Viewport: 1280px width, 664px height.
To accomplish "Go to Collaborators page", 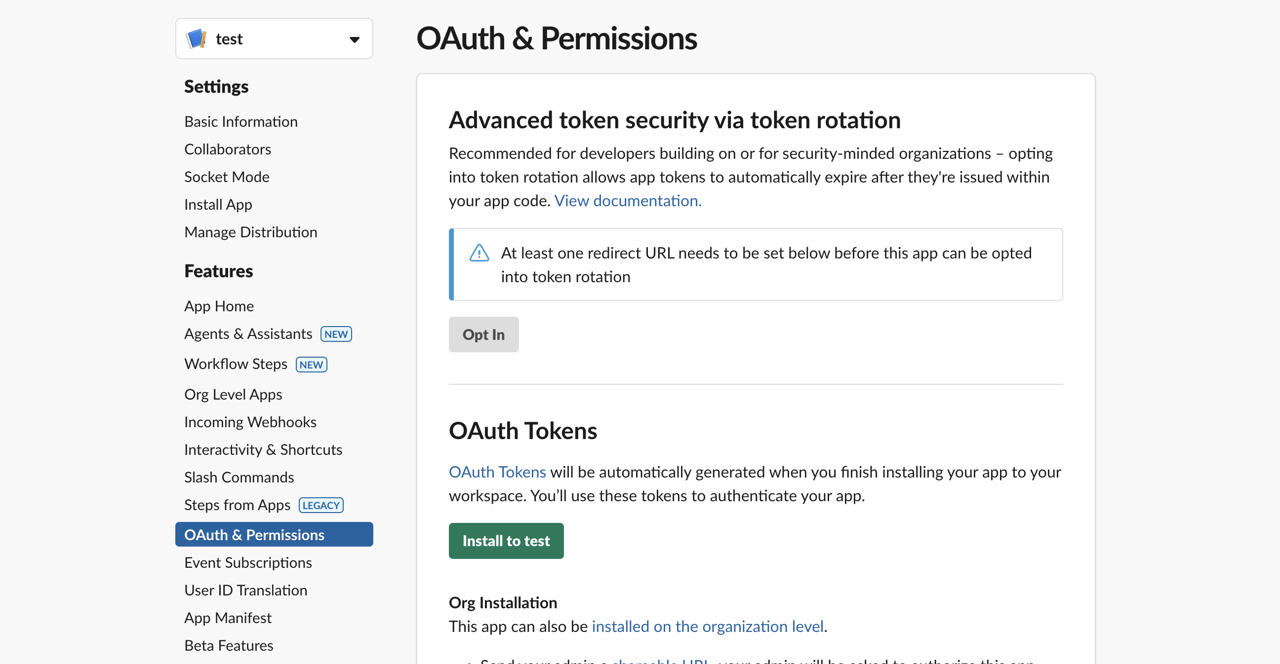I will coord(227,149).
